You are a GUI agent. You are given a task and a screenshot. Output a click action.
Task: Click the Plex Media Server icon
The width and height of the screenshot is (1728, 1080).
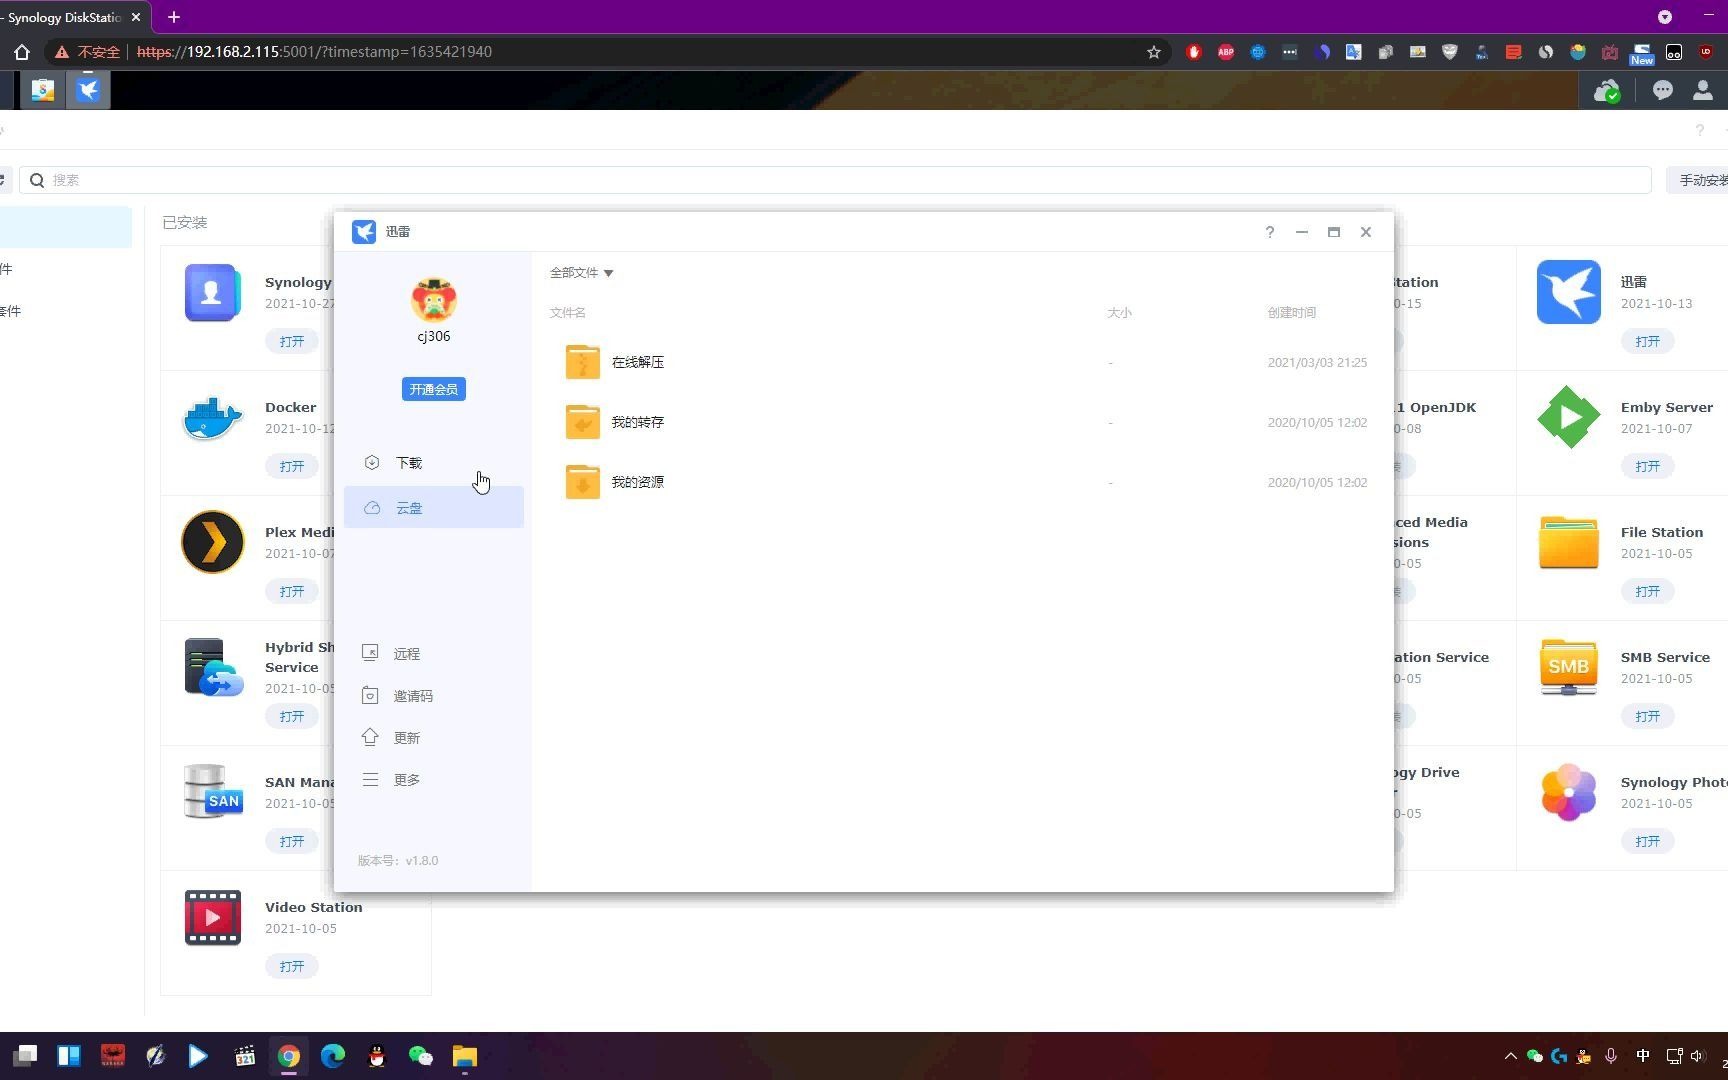tap(212, 542)
